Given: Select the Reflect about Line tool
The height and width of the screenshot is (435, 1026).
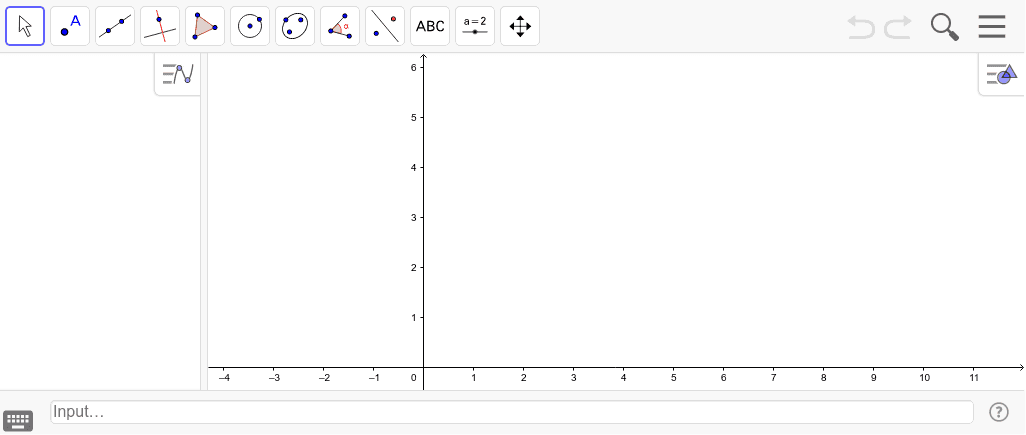Looking at the screenshot, I should point(385,26).
